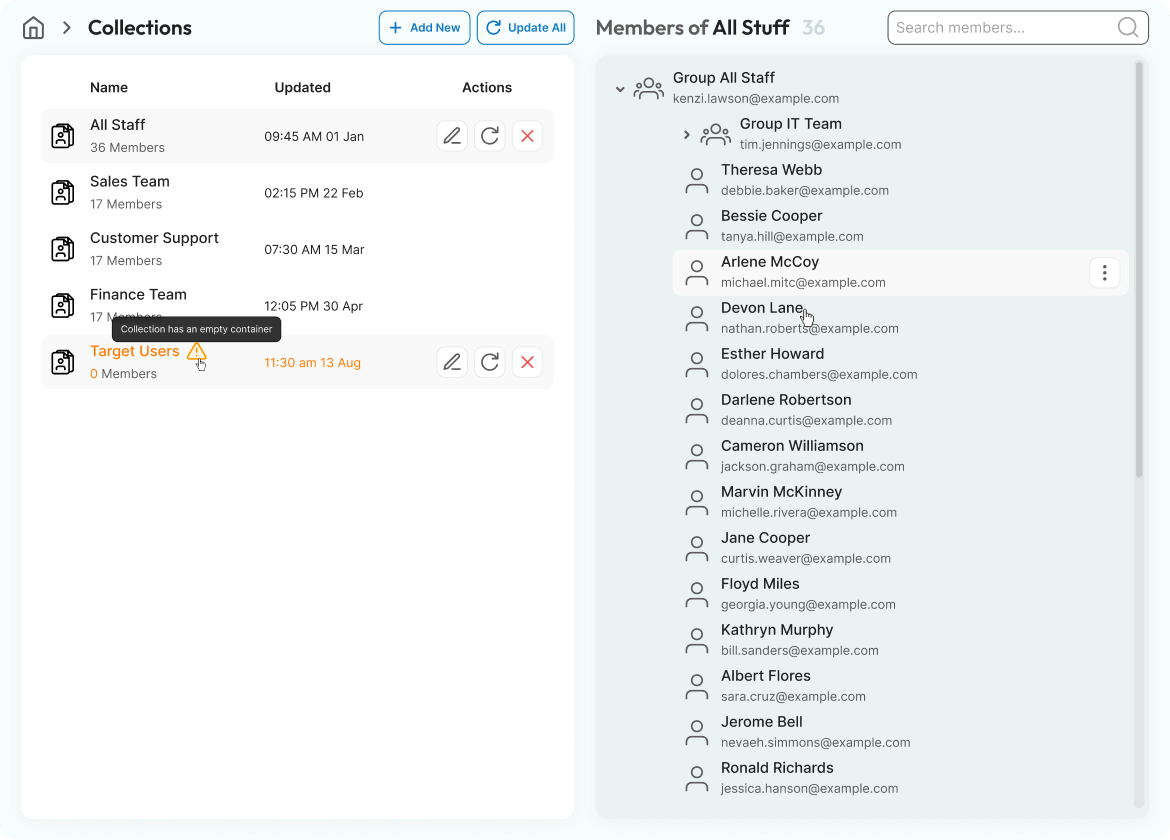Refresh the Target Users collection
The height and width of the screenshot is (840, 1170).
click(x=489, y=361)
